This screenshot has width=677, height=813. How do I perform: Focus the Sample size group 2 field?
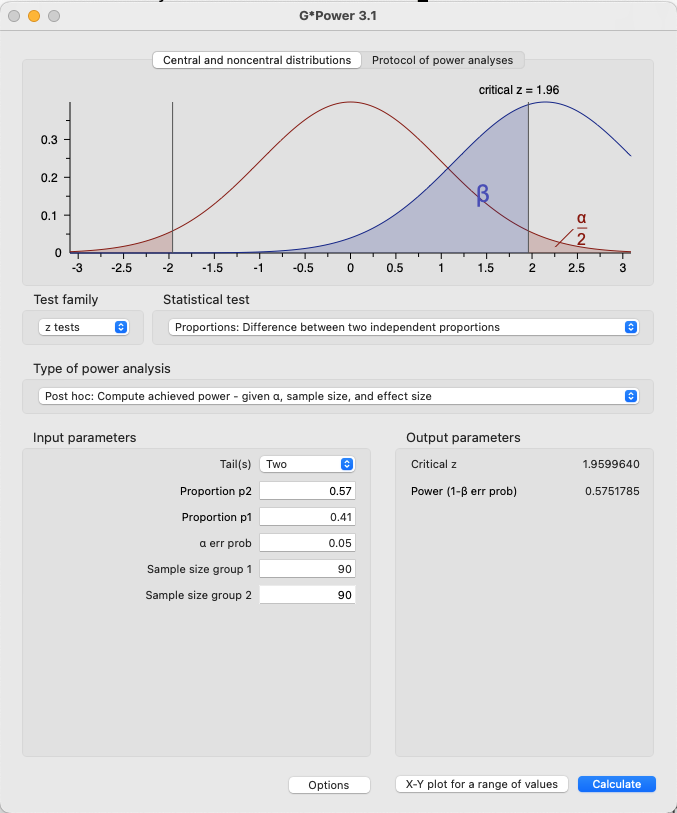click(x=309, y=595)
